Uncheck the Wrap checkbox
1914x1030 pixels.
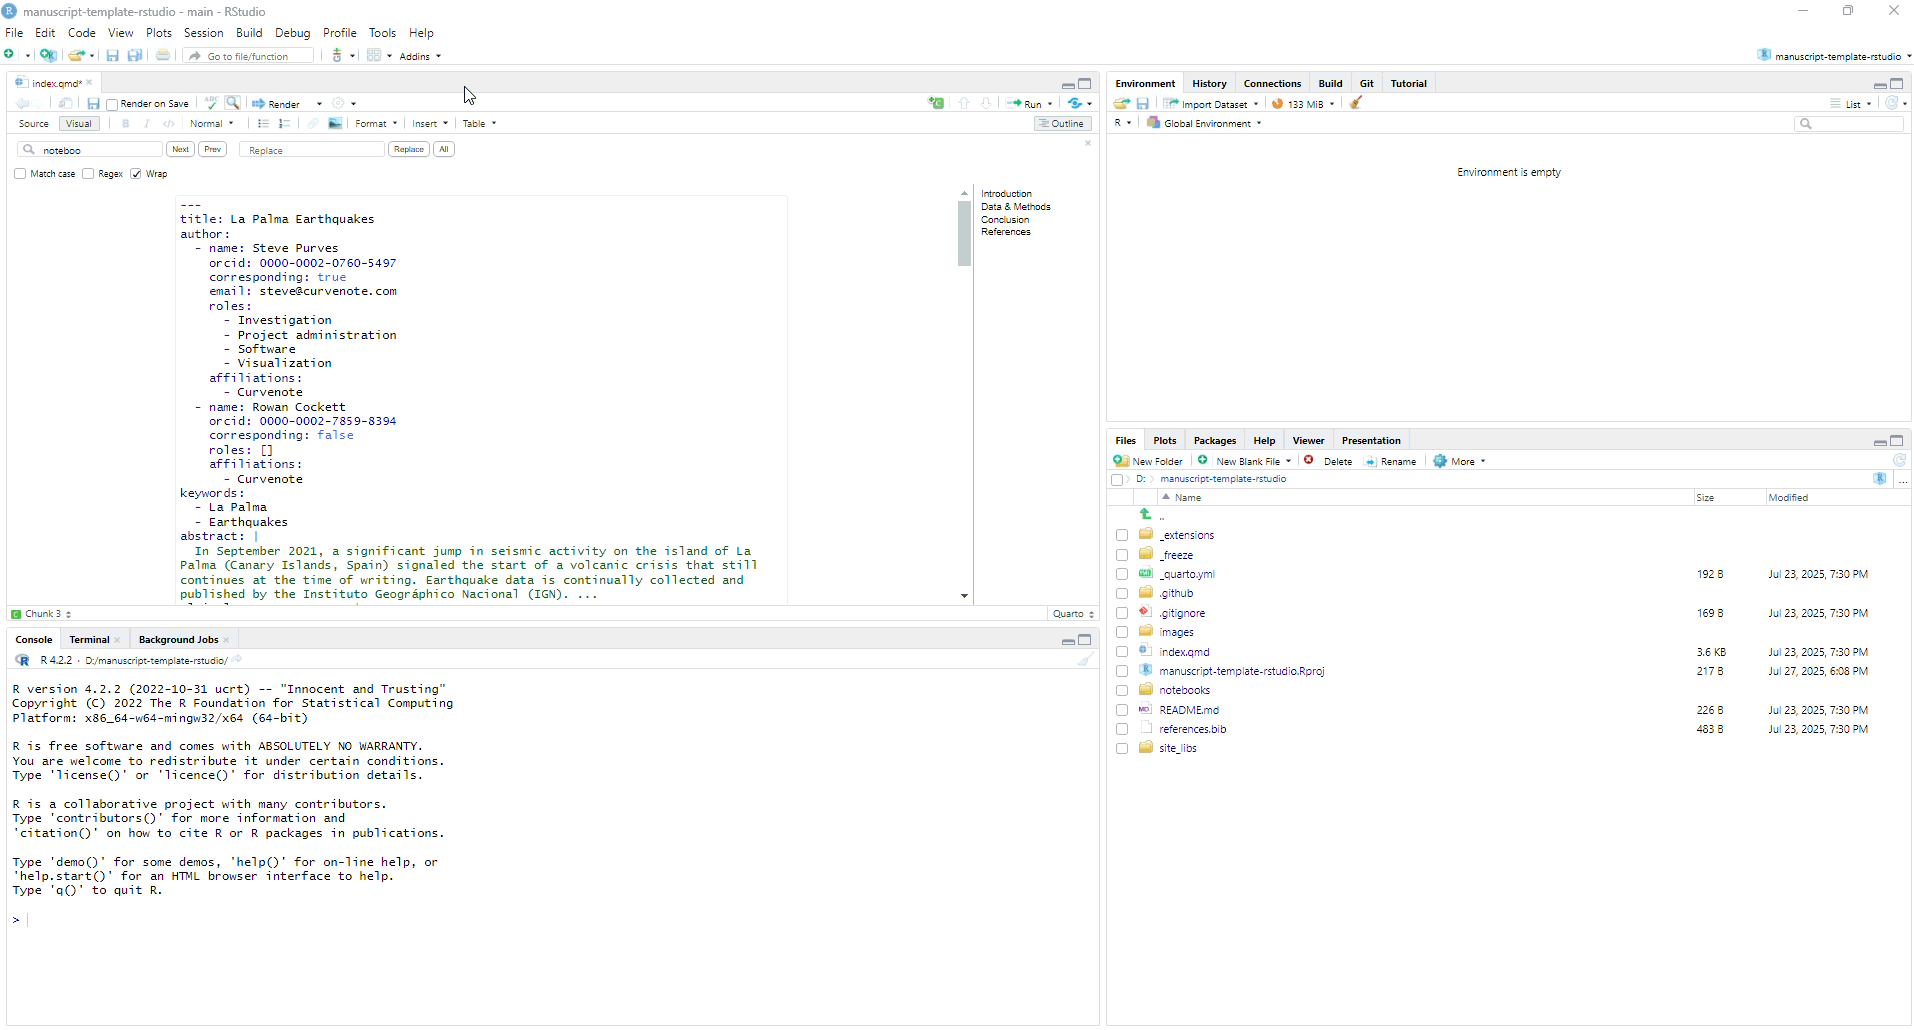coord(136,174)
